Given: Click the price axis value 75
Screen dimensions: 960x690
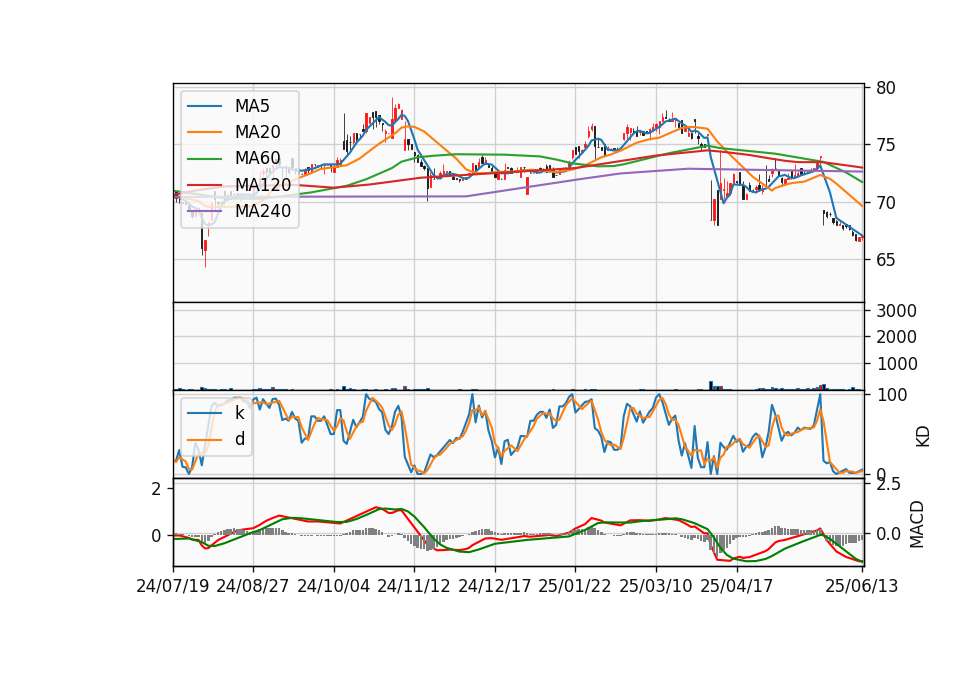Looking at the screenshot, I should pos(885,145).
